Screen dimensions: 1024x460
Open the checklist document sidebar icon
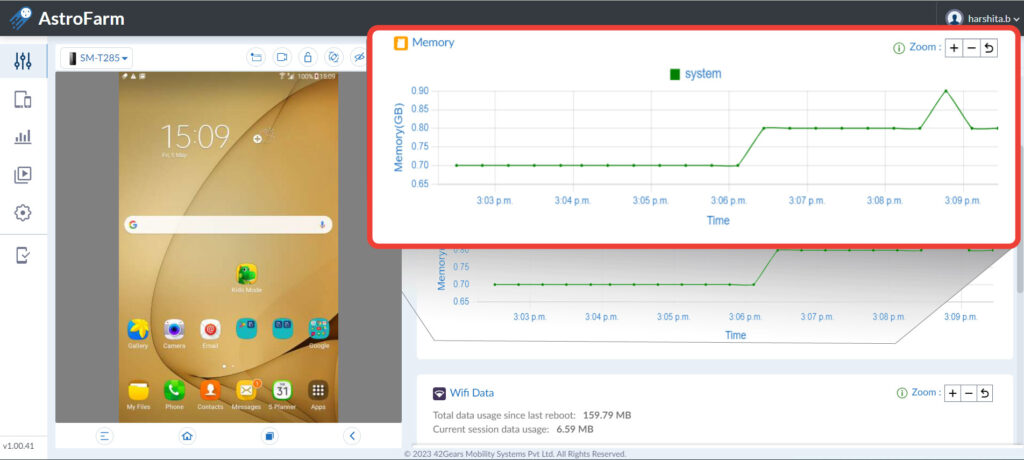point(23,255)
